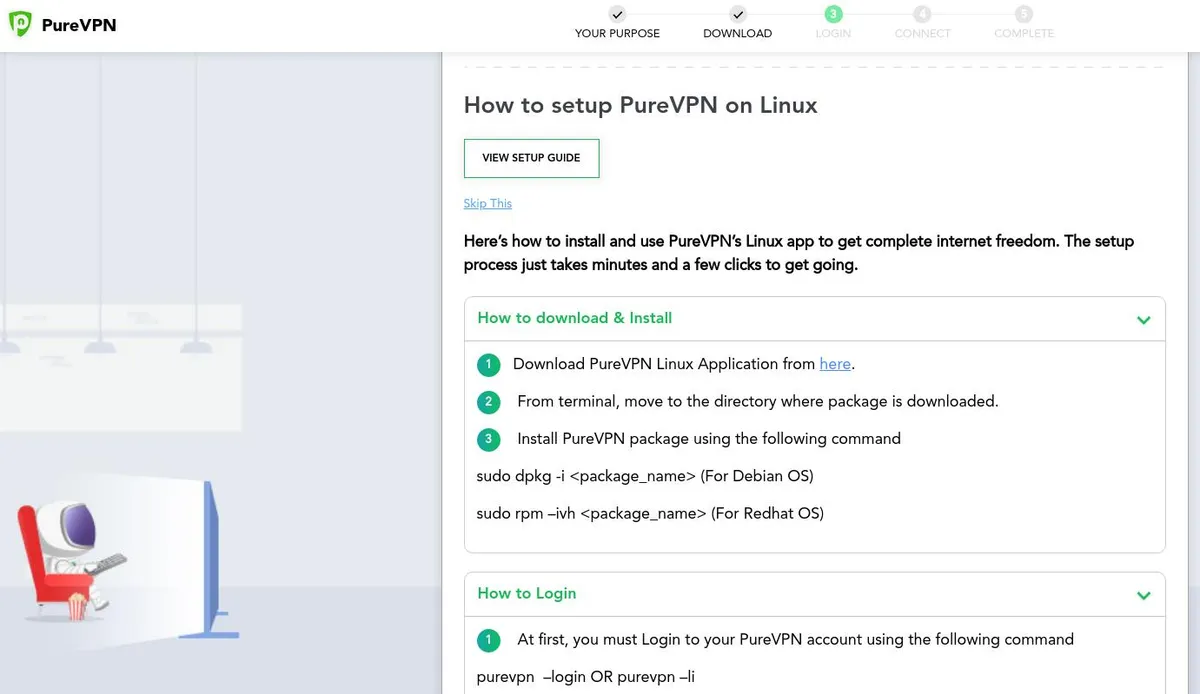Click the VIEW SETUP GUIDE button
The height and width of the screenshot is (694, 1200).
click(x=531, y=158)
